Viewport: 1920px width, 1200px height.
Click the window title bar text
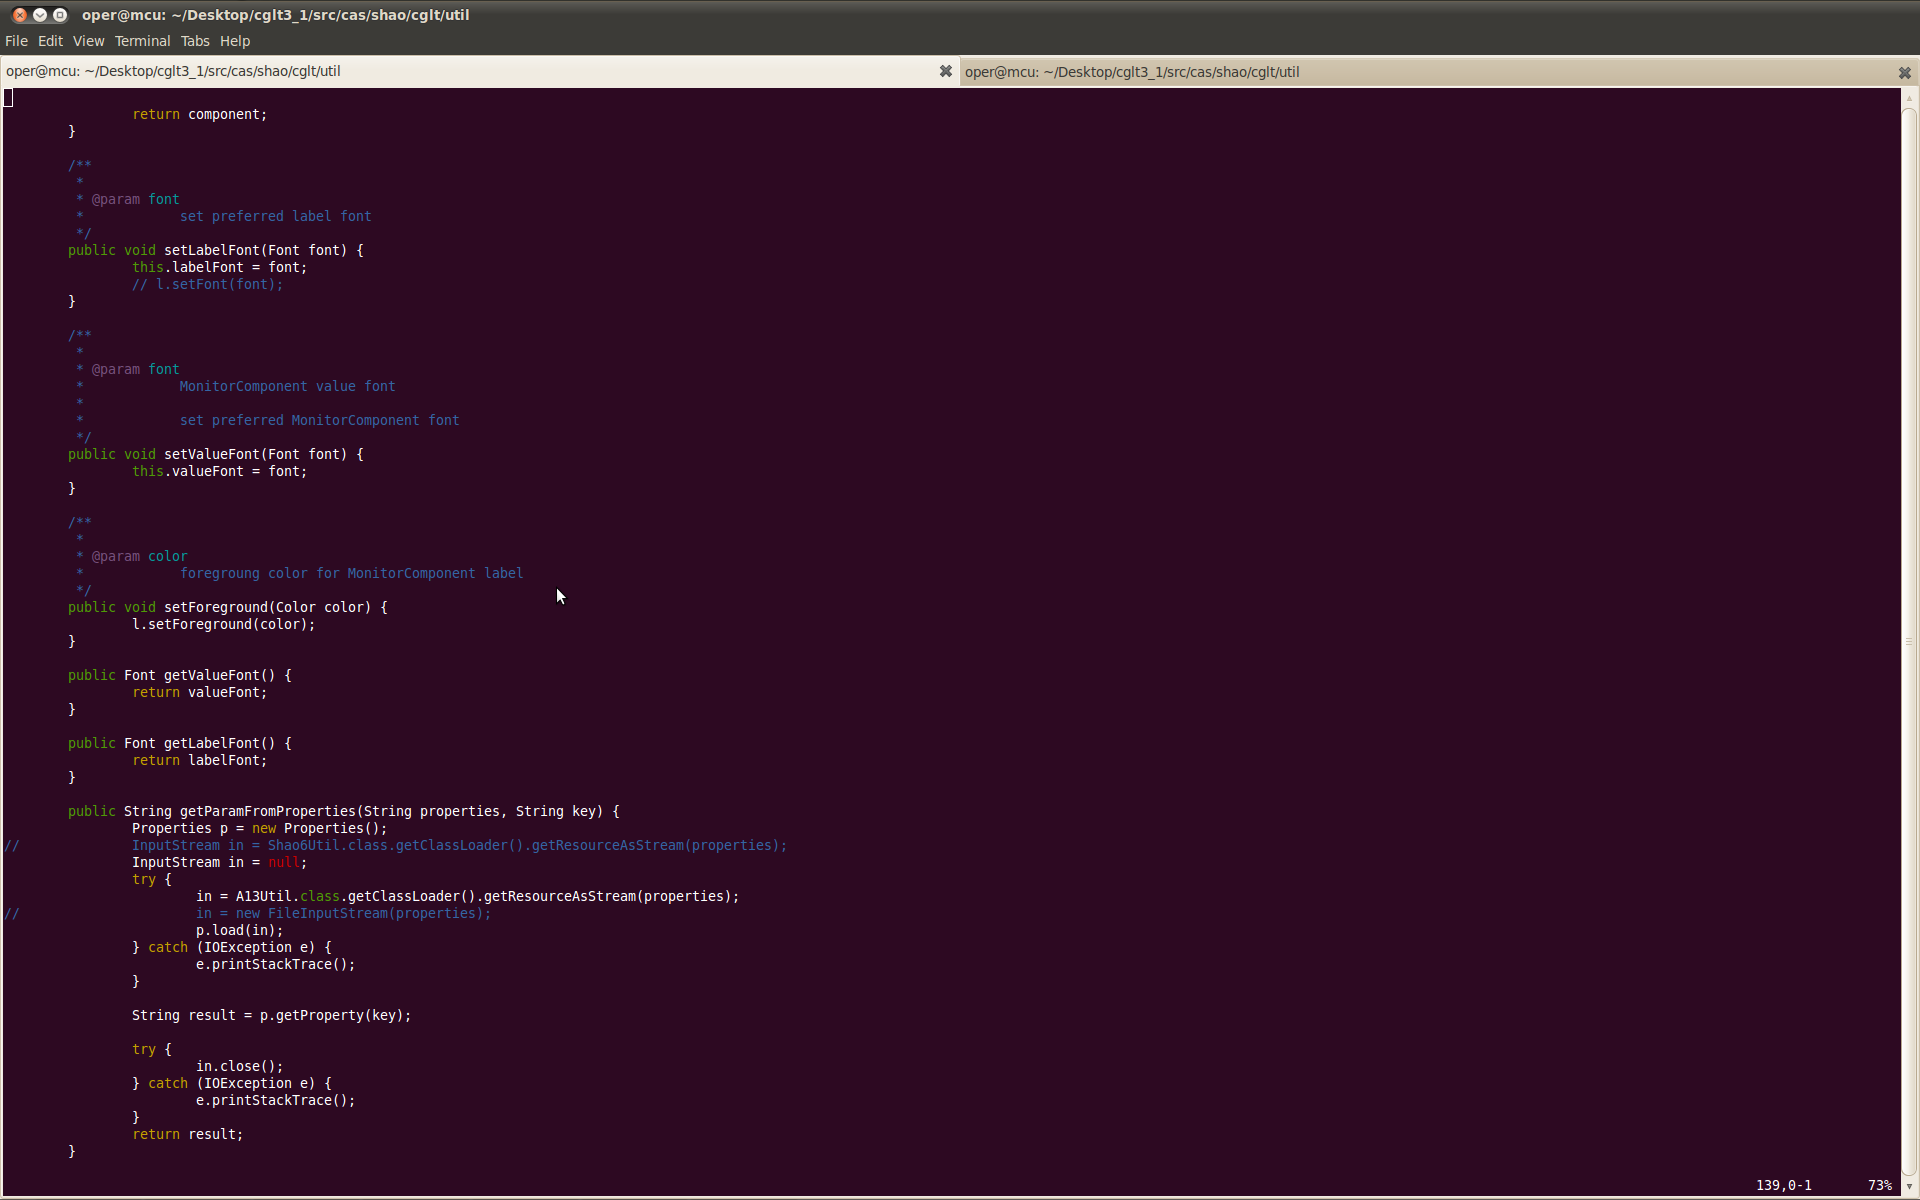275,15
